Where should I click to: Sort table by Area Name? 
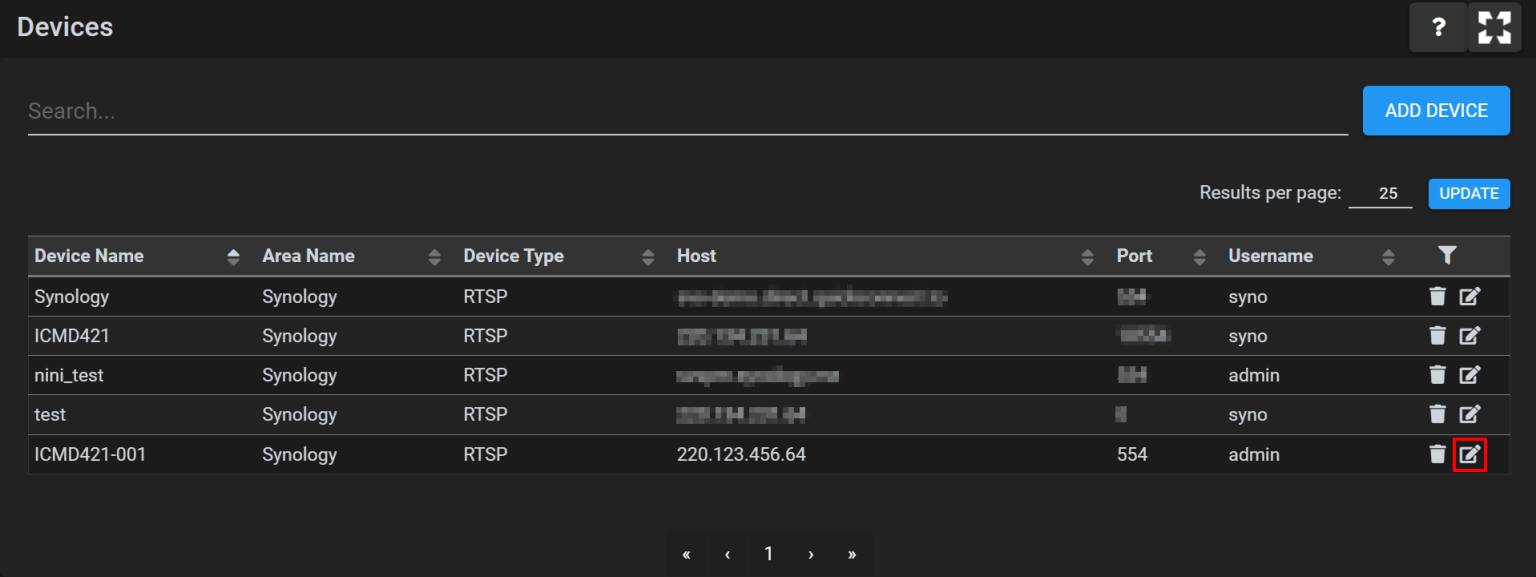tap(434, 257)
